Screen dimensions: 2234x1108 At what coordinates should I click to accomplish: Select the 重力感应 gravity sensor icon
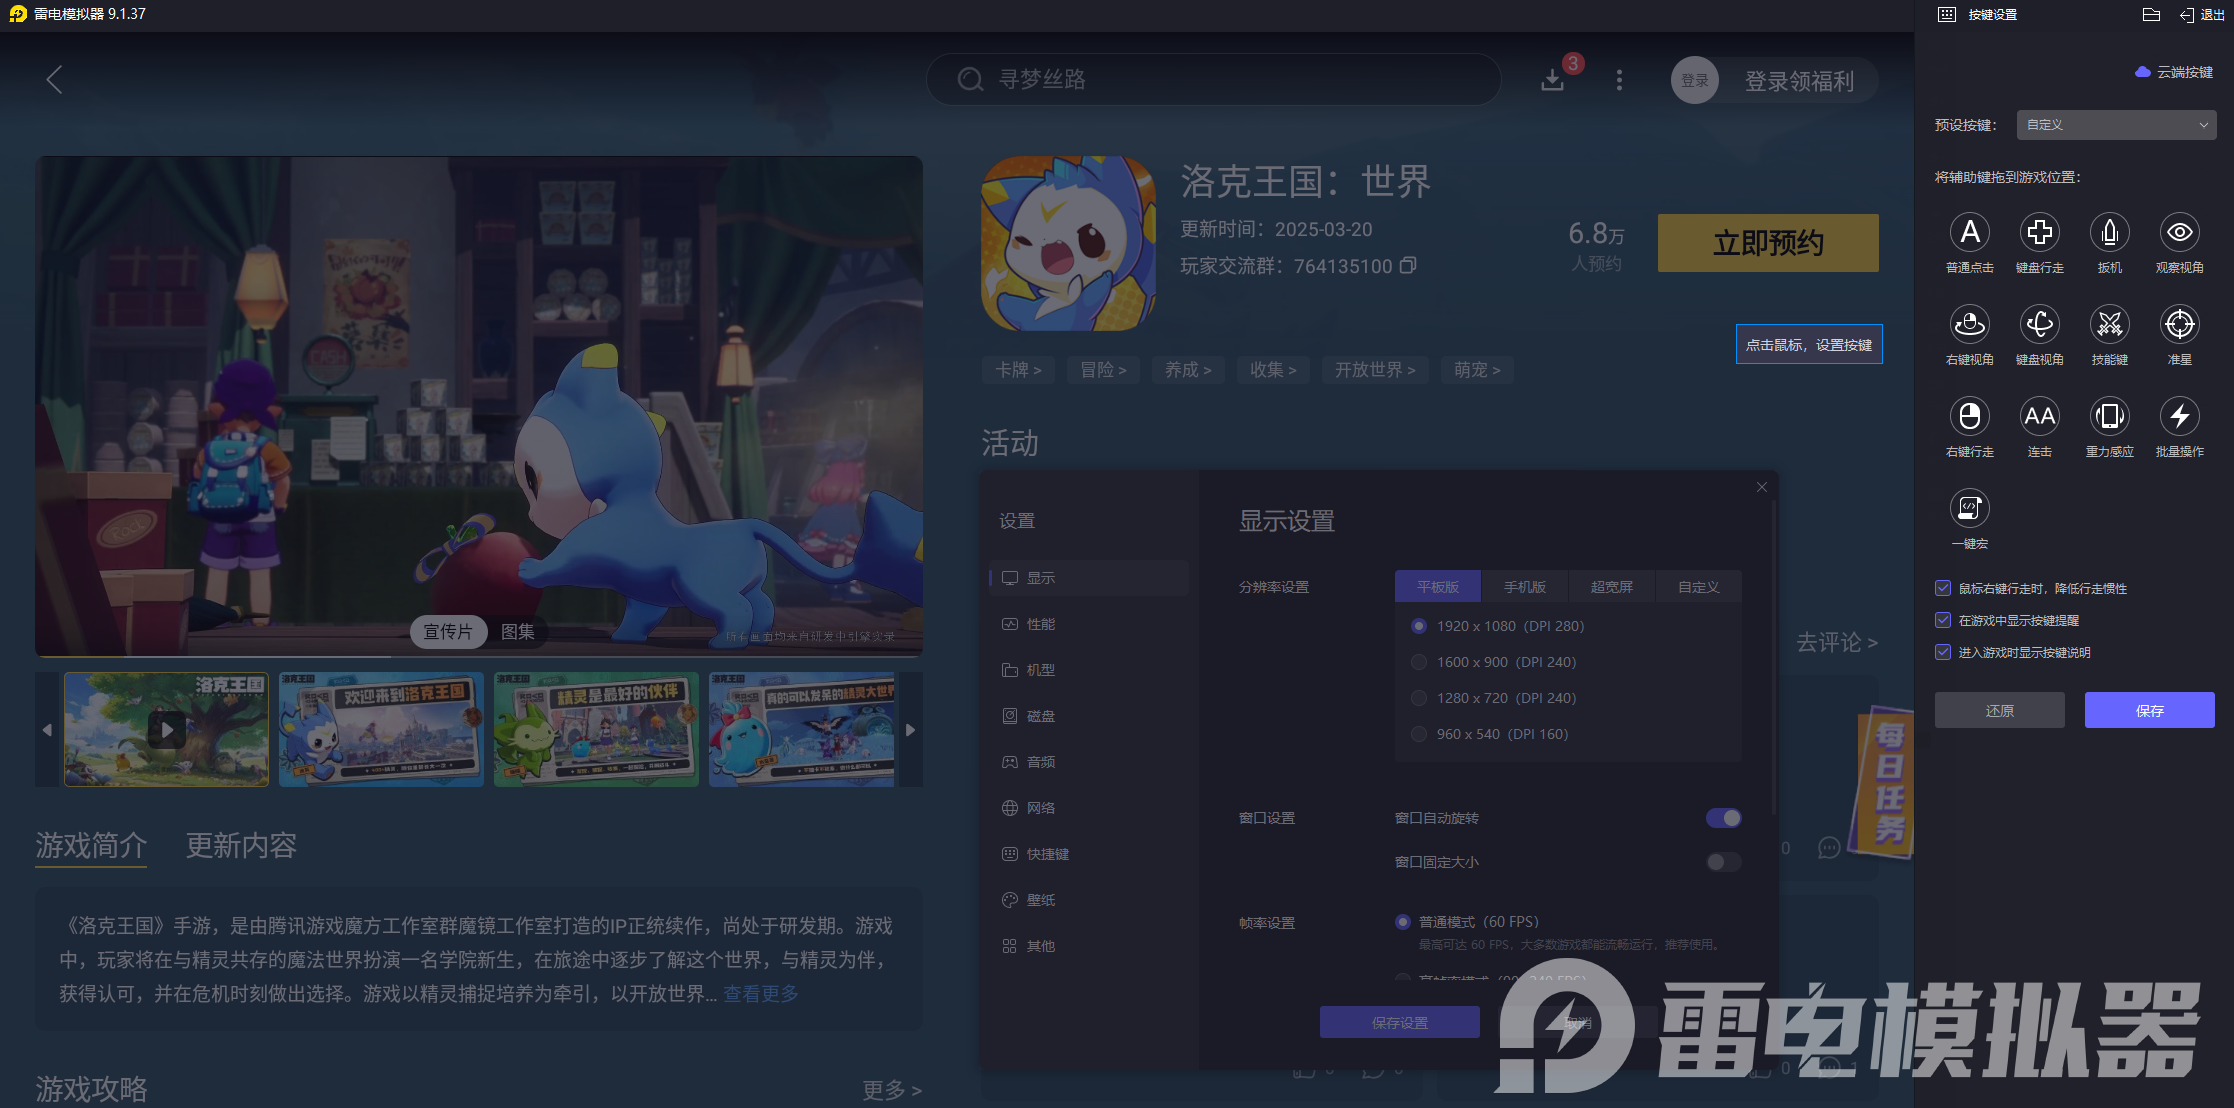coord(2109,417)
